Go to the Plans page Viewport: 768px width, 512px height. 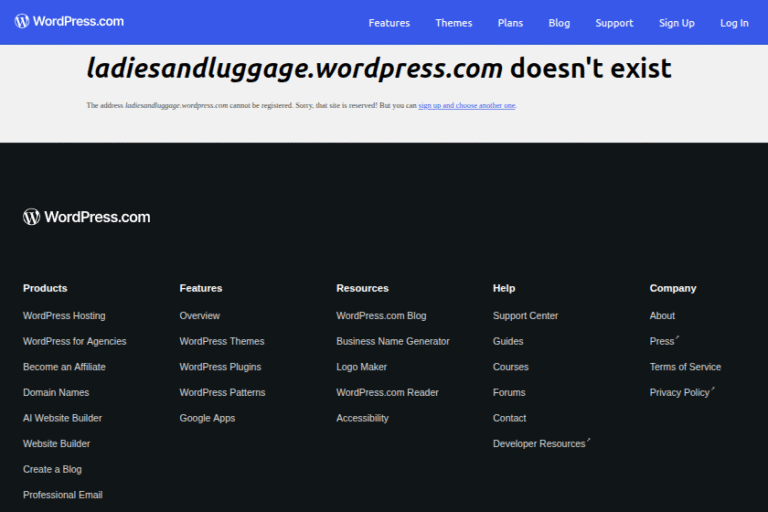[x=510, y=23]
